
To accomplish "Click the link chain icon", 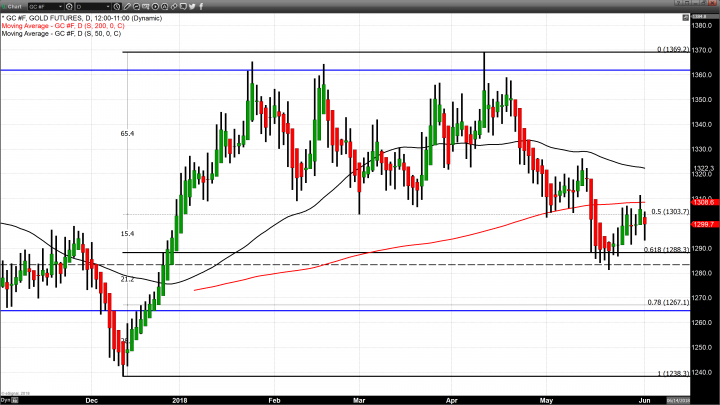I will click(x=174, y=6).
